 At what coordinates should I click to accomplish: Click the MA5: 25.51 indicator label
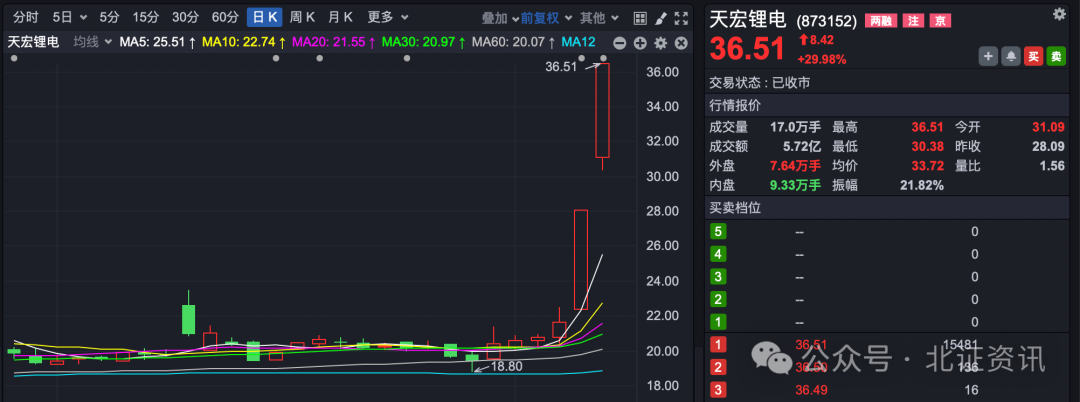click(x=158, y=42)
